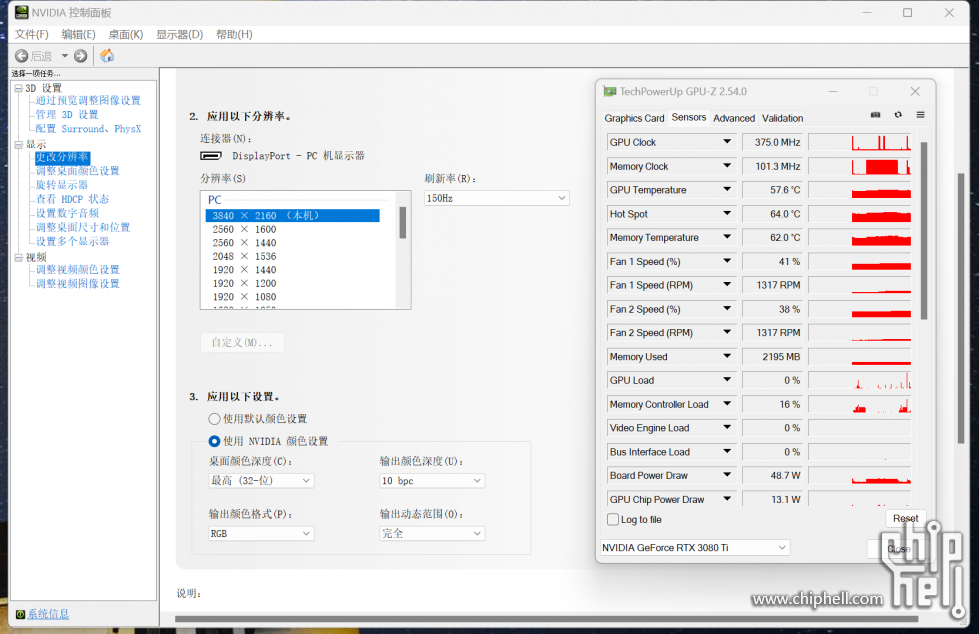979x634 pixels.
Task: Collapse the 显示 tree node
Action: click(x=19, y=144)
